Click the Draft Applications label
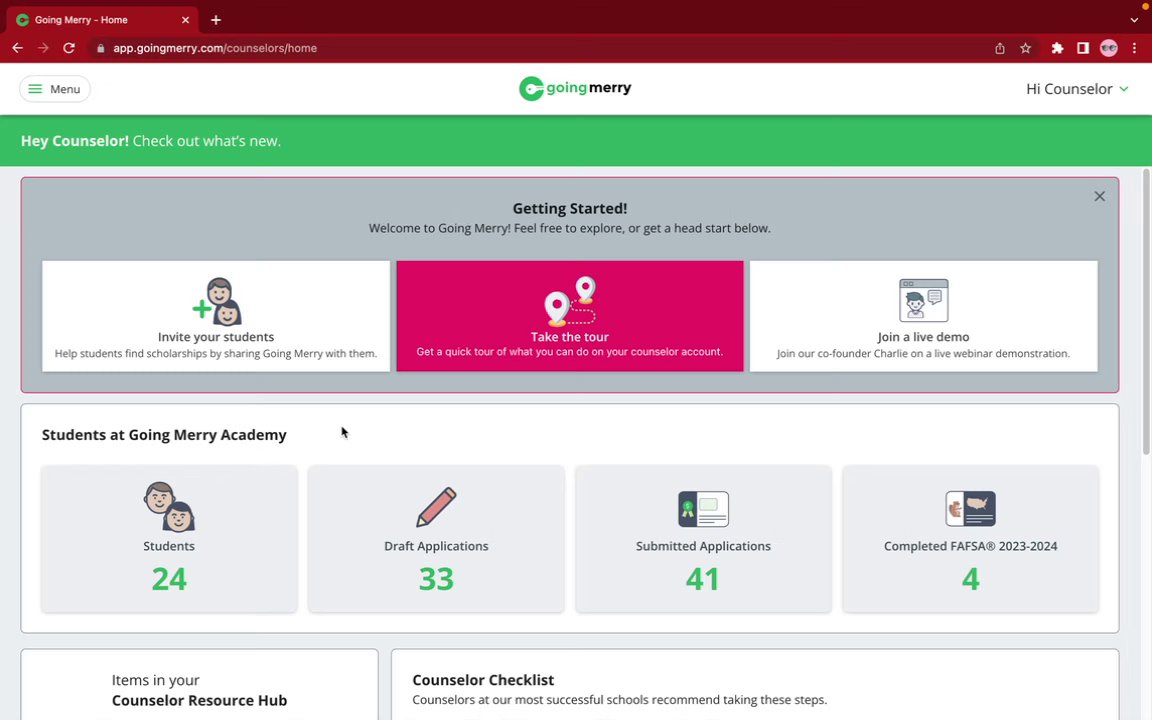Image resolution: width=1152 pixels, height=720 pixels. (436, 546)
